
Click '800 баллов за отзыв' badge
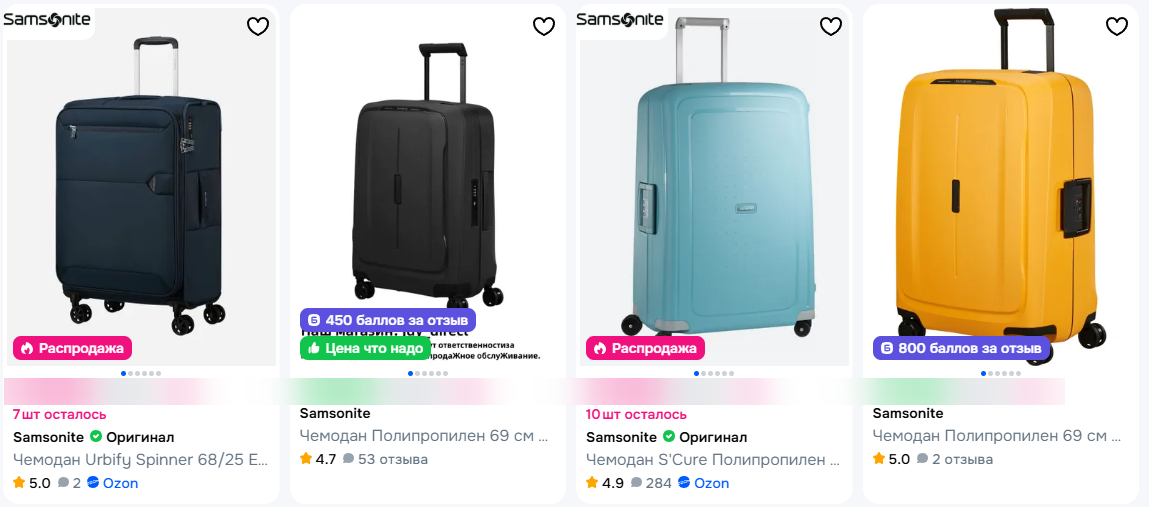[x=961, y=348]
